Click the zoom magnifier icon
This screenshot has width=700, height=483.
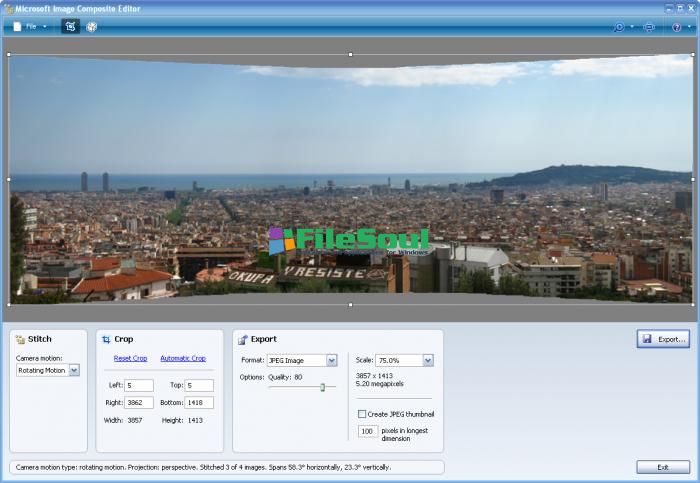point(618,27)
